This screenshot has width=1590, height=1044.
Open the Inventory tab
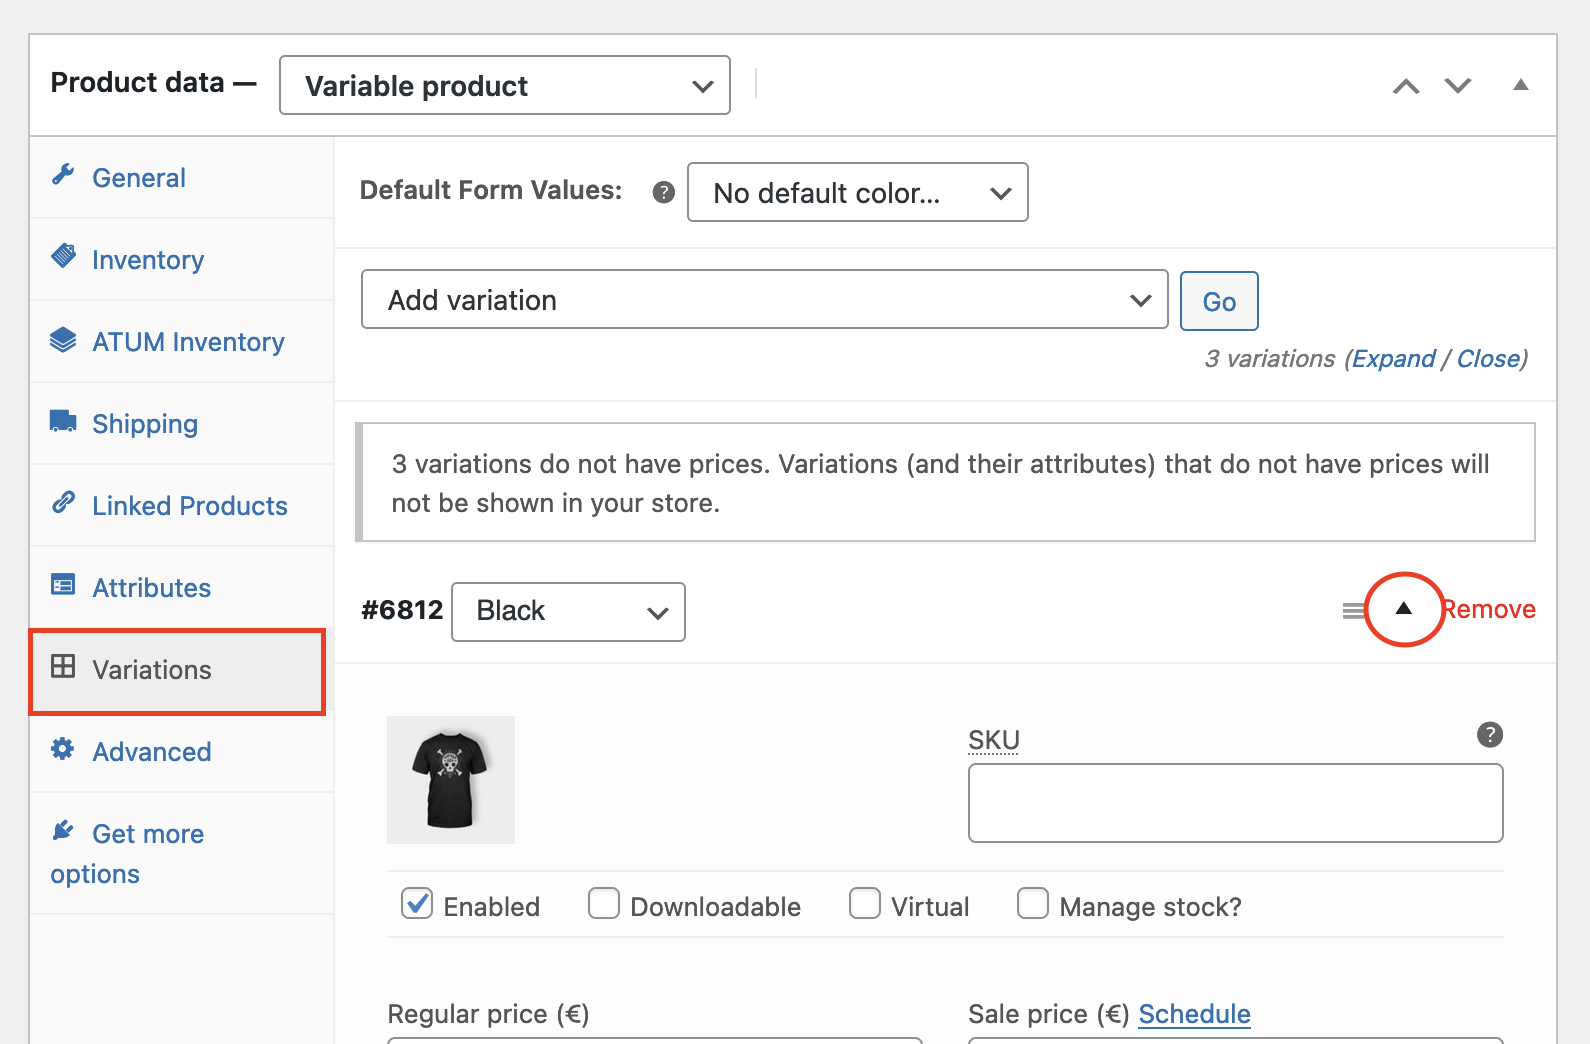pos(147,260)
